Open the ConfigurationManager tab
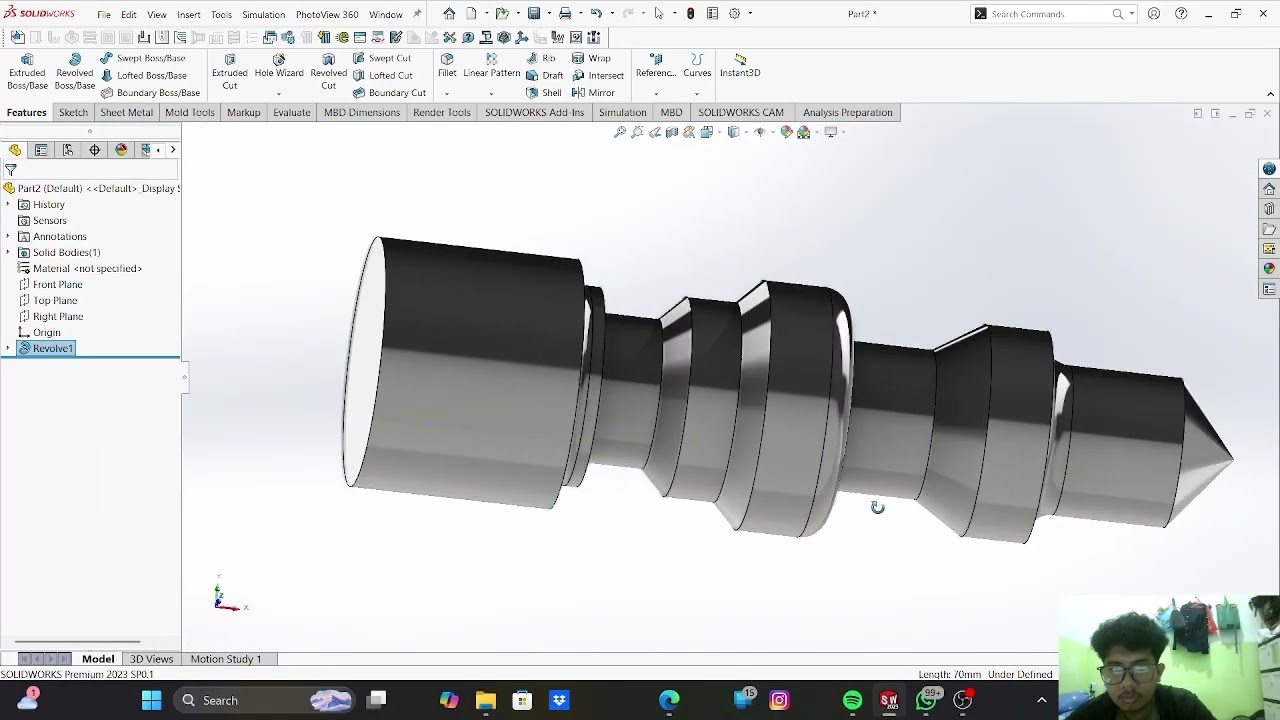This screenshot has height=720, width=1280. point(68,150)
